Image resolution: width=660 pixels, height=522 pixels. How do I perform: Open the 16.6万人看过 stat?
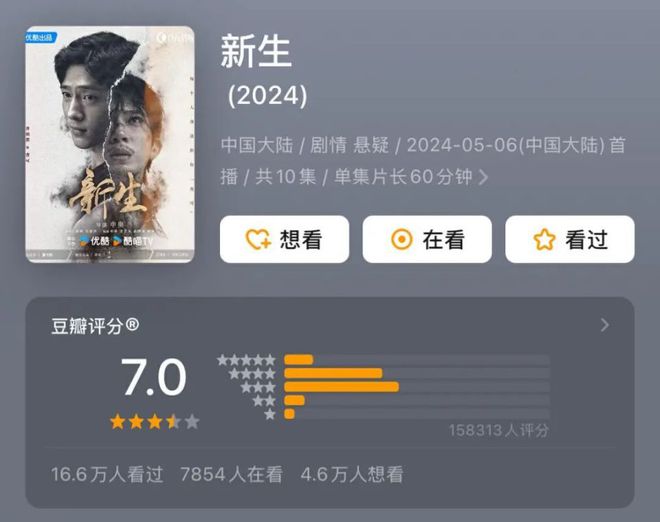click(x=107, y=474)
